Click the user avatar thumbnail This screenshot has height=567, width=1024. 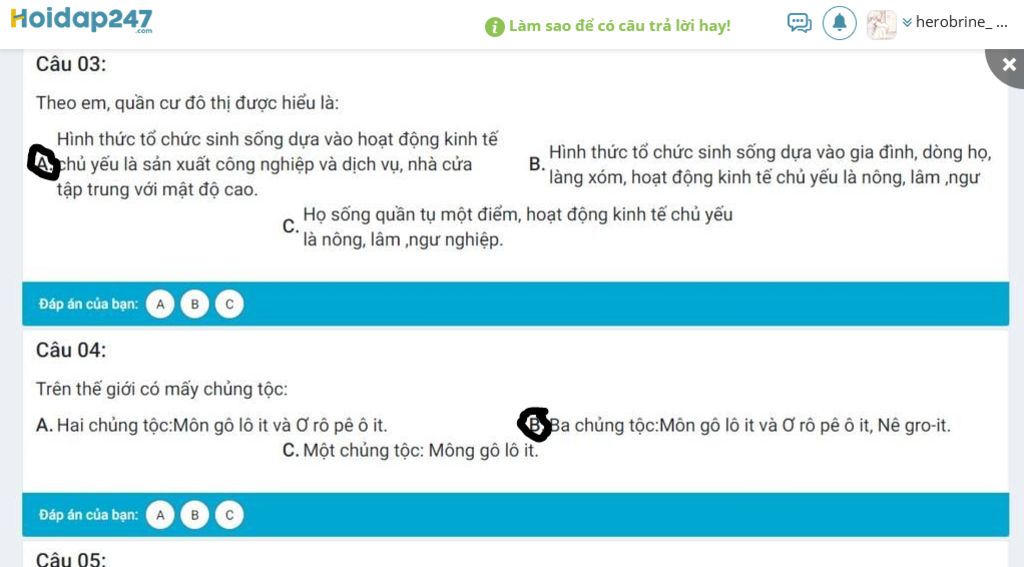(882, 25)
